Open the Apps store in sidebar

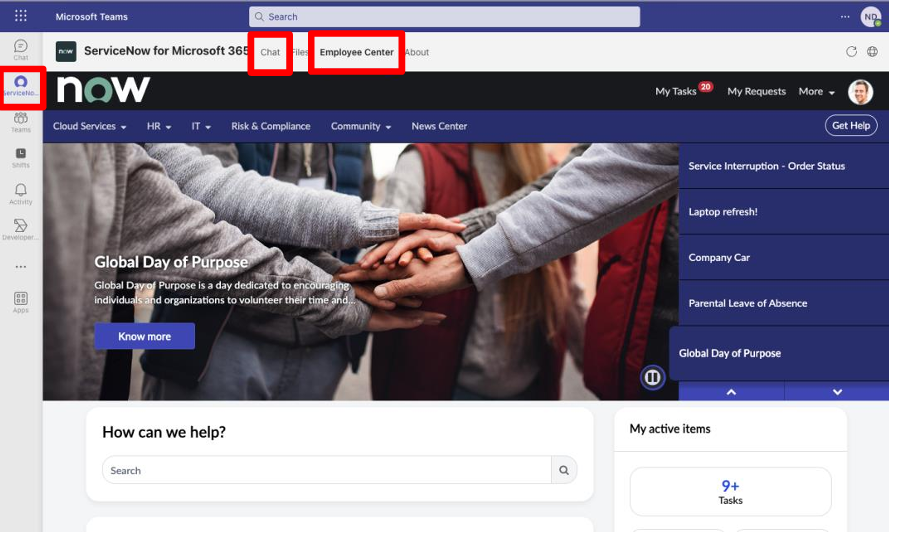pos(21,303)
